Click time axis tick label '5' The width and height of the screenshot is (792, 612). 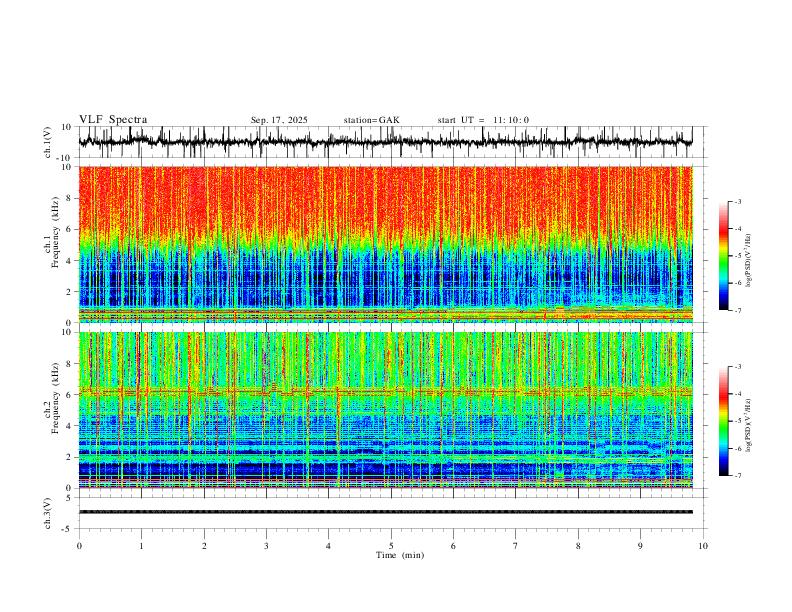[391, 546]
